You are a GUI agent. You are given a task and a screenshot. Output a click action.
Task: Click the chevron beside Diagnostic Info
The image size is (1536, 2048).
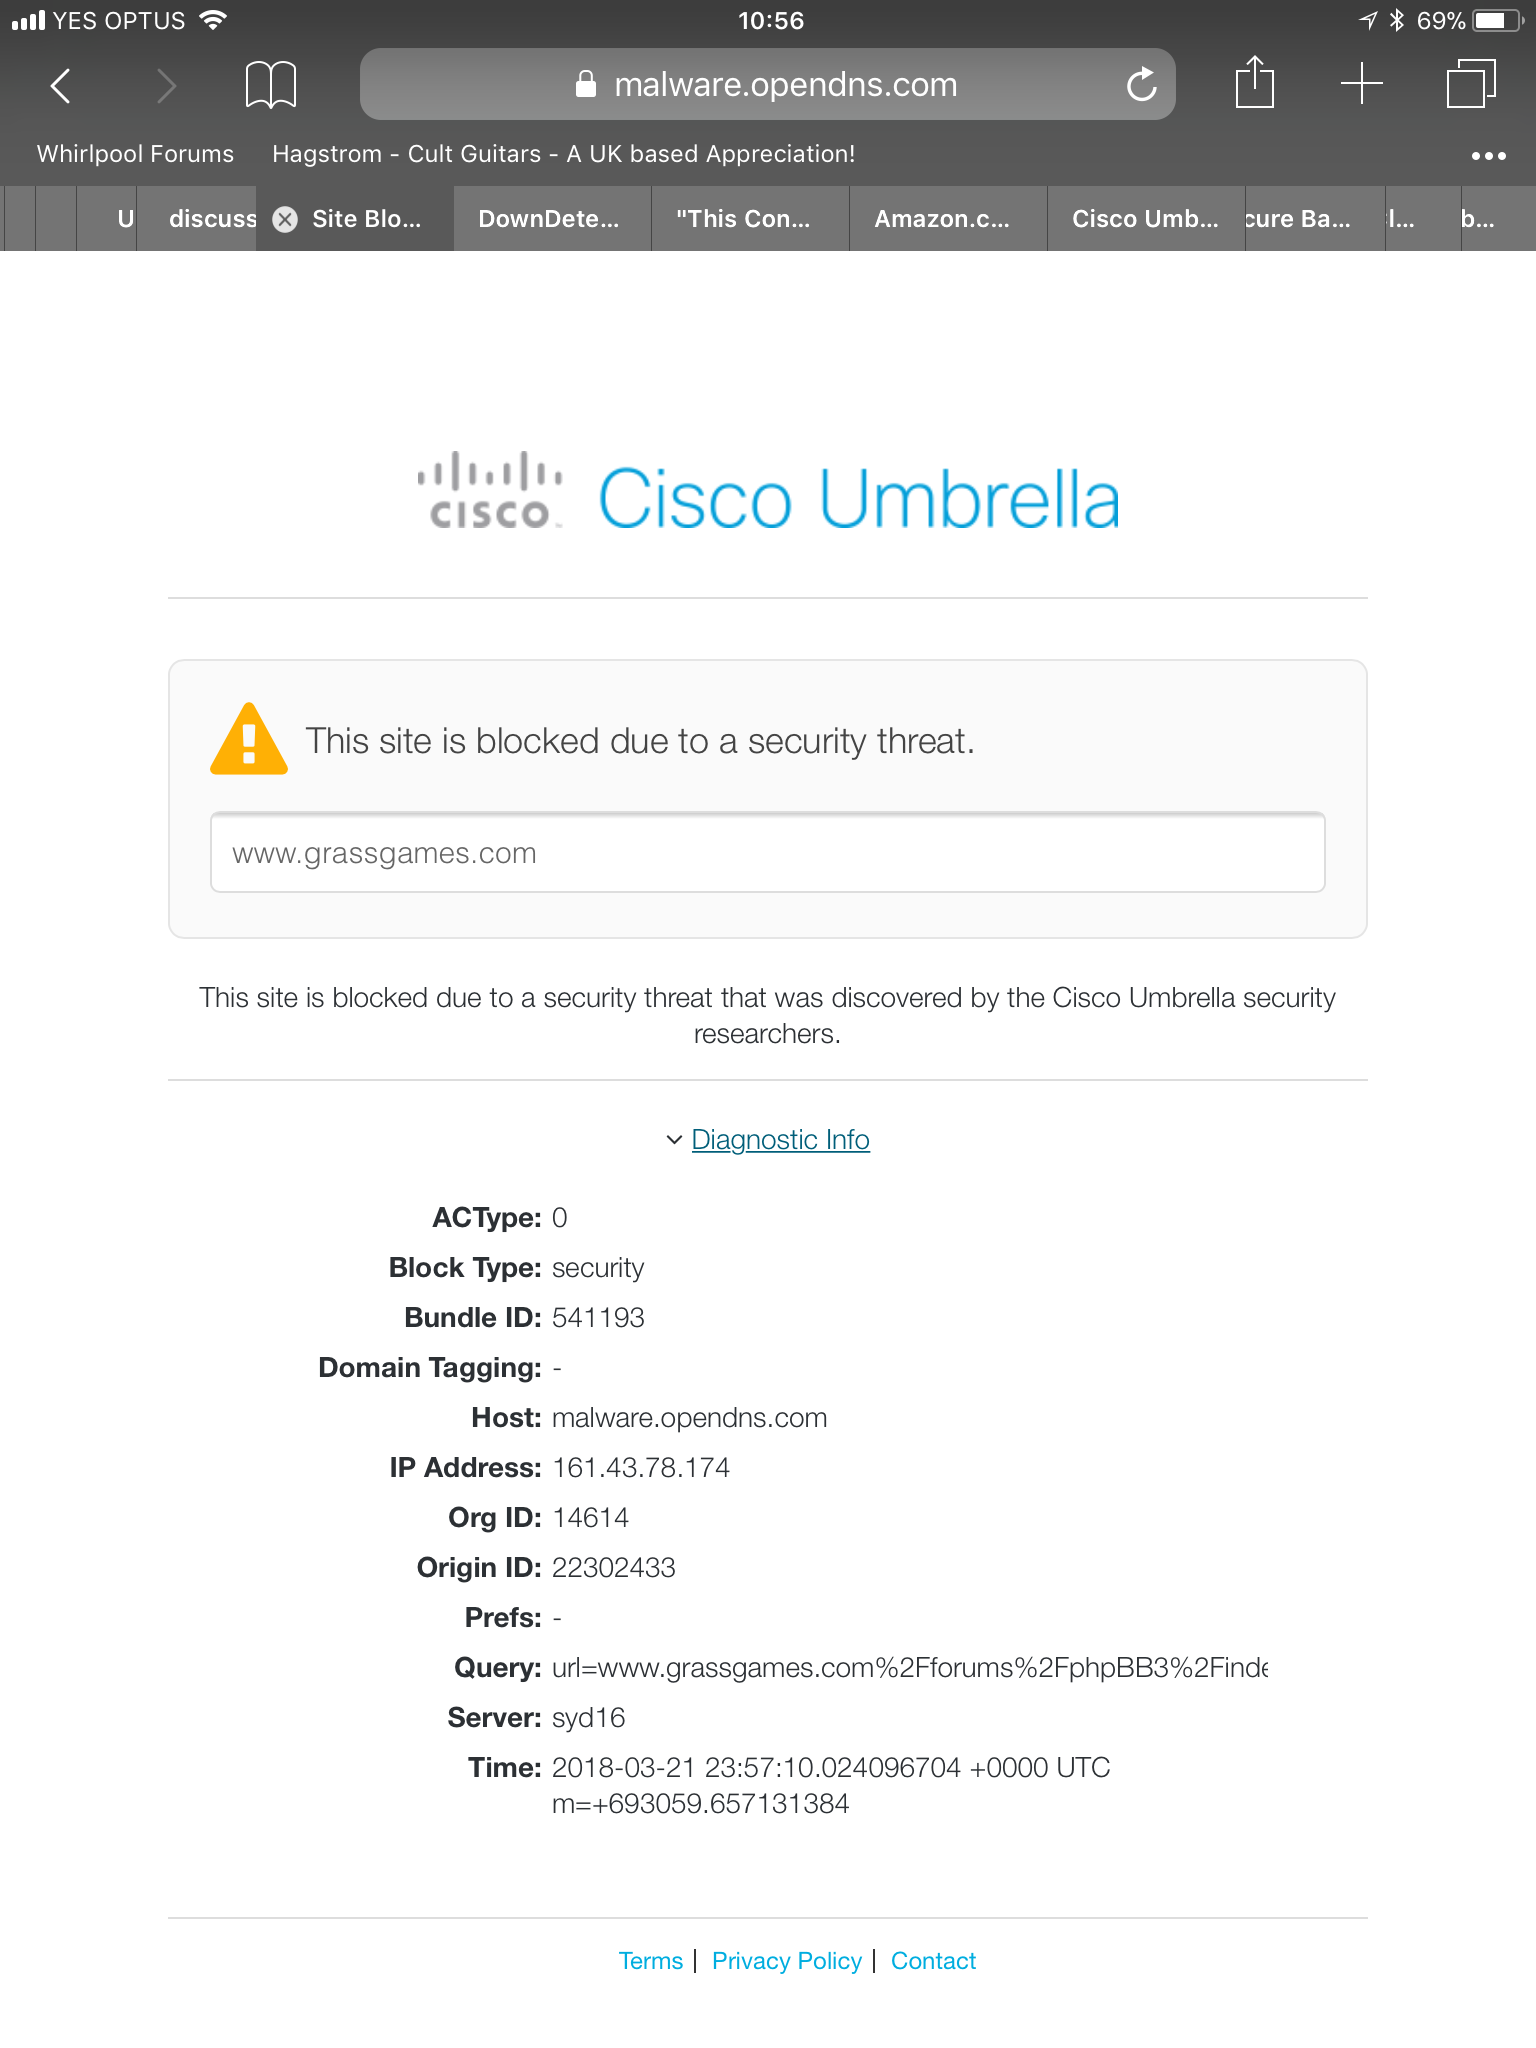[674, 1140]
